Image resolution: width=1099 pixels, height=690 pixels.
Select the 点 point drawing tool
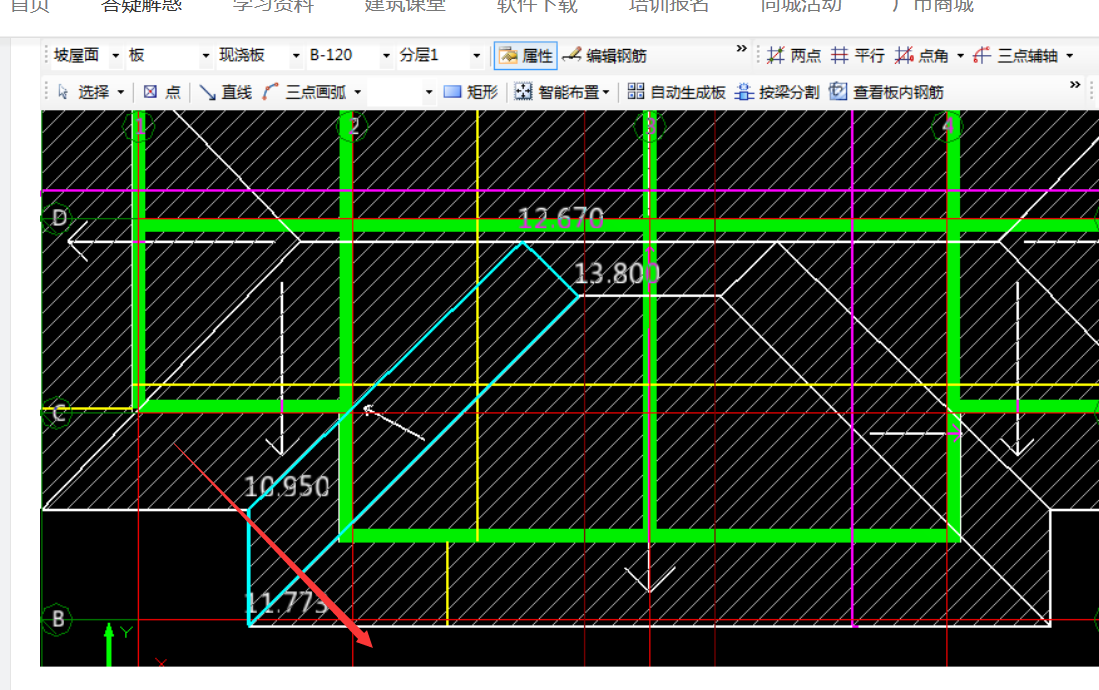click(162, 92)
